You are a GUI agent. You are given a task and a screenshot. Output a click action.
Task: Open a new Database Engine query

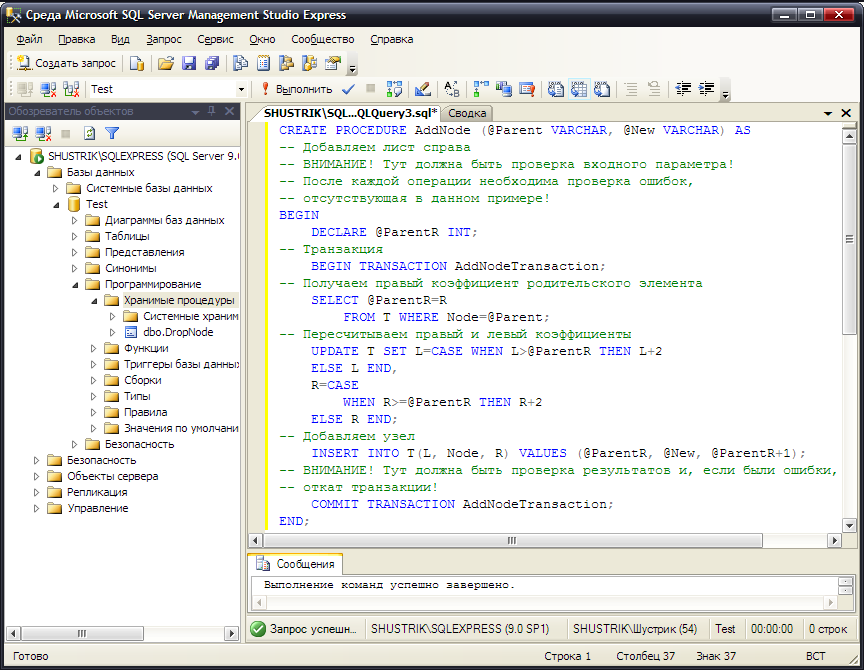tap(137, 63)
